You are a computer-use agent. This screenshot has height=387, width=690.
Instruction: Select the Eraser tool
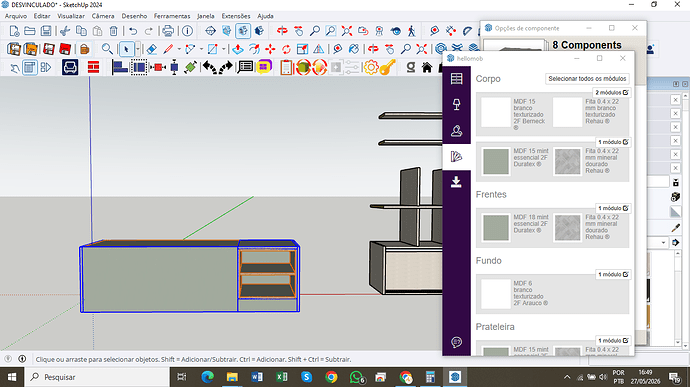click(x=151, y=49)
